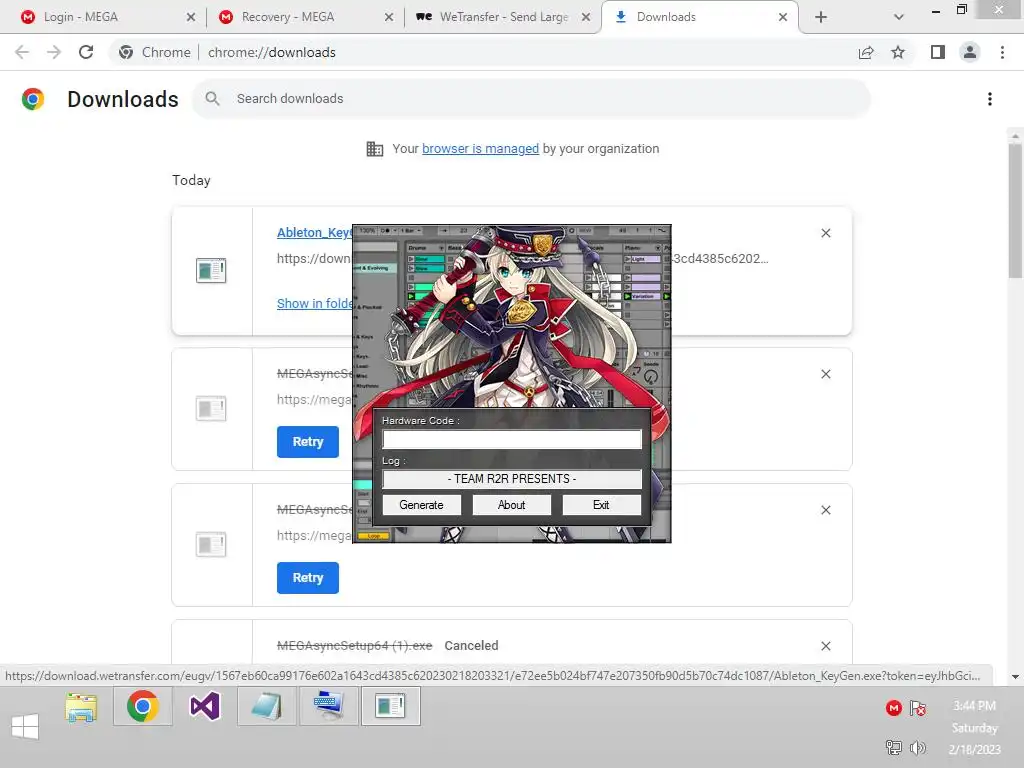Click the Generate button in the keygen
This screenshot has width=1024, height=768.
point(421,505)
